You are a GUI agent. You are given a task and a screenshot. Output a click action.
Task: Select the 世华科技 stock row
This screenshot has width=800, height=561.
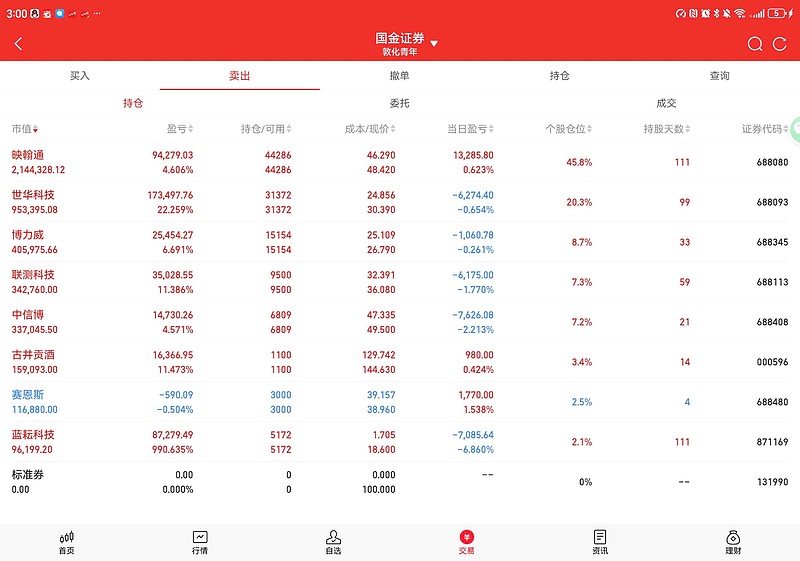point(400,202)
